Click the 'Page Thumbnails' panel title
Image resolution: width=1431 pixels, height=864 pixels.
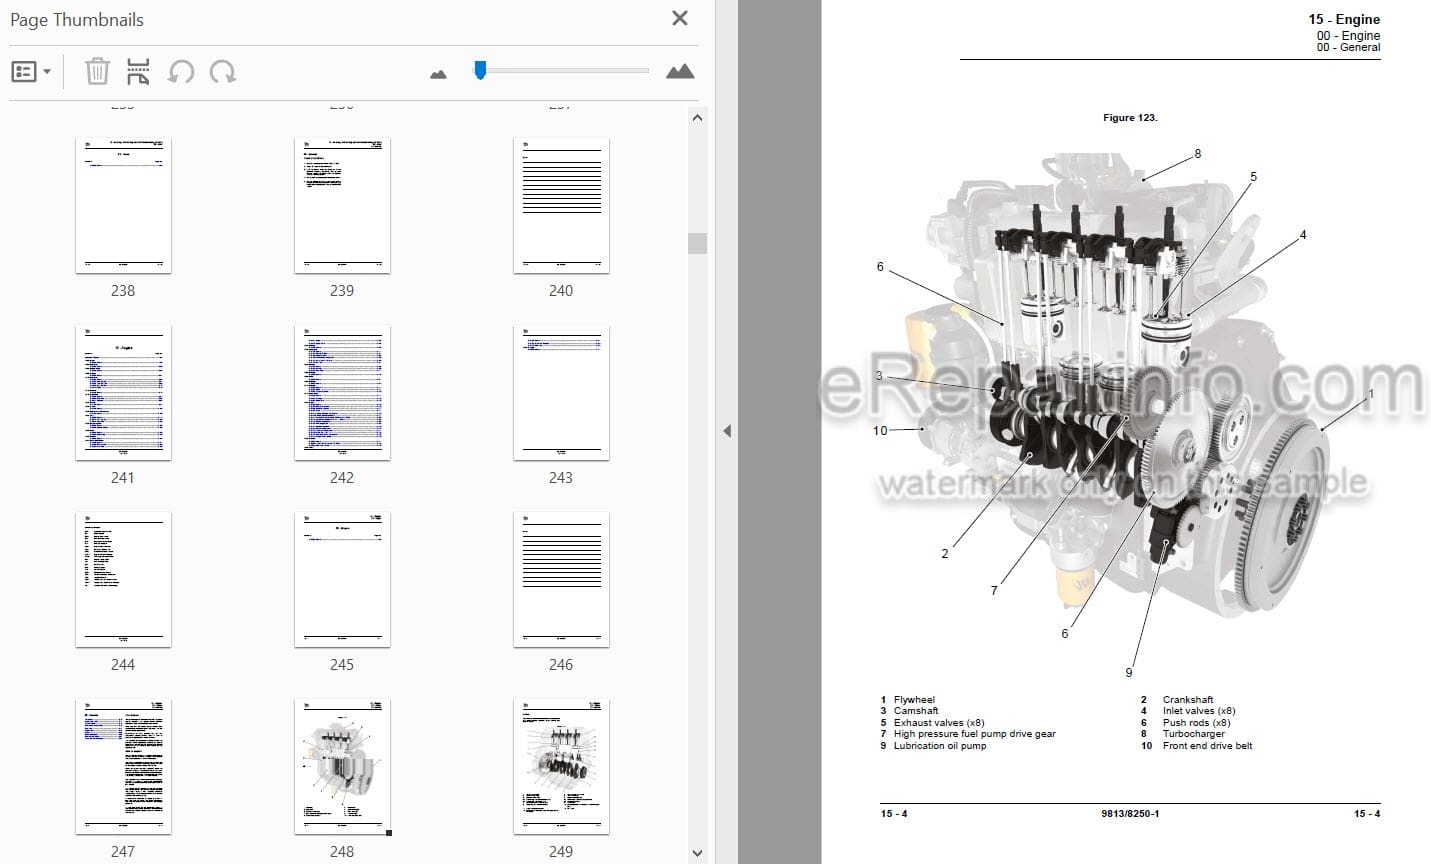[x=77, y=19]
